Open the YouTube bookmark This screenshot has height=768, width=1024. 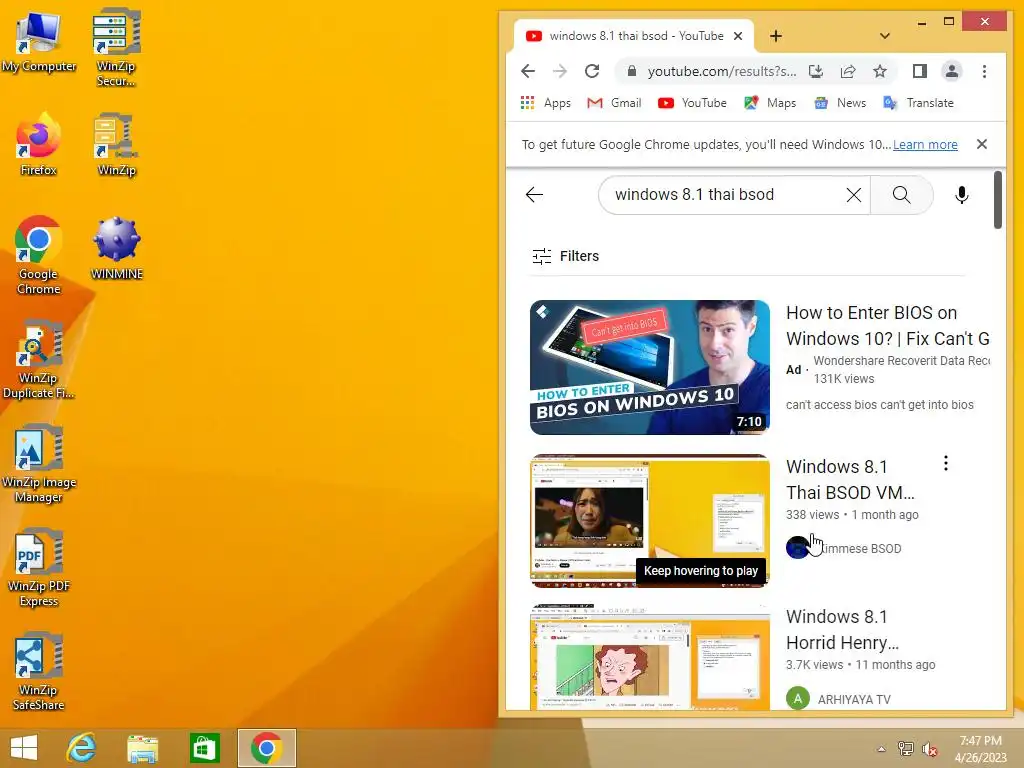coord(692,103)
